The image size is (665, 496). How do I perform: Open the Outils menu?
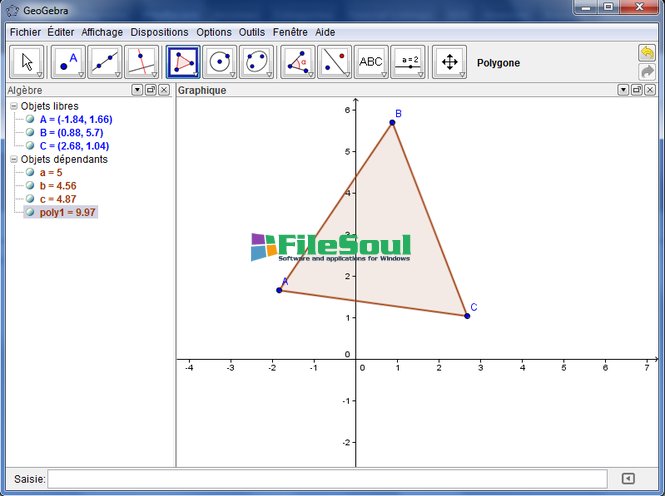(252, 32)
